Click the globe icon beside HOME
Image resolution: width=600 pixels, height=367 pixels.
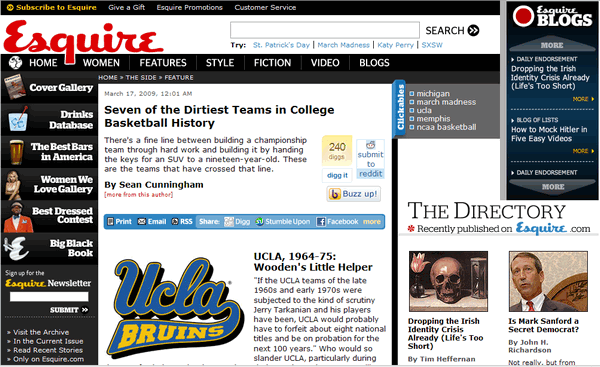click(x=15, y=62)
